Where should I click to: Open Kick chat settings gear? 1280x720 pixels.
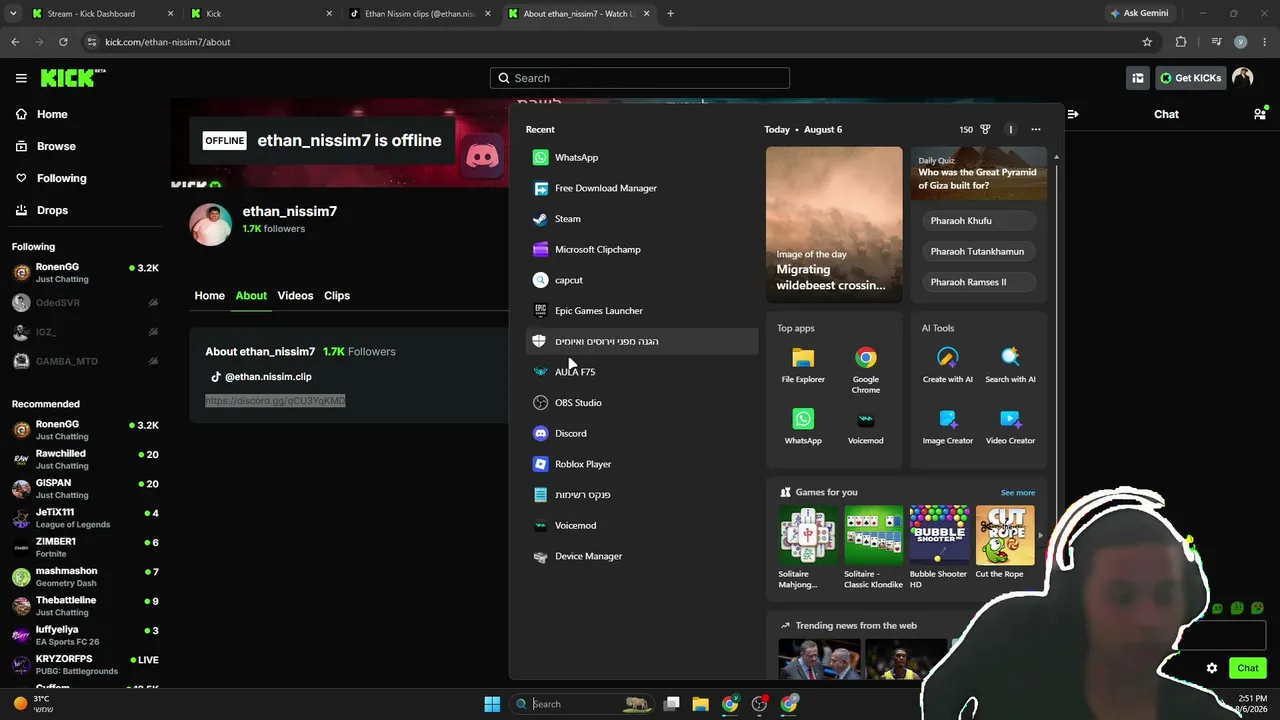click(x=1212, y=668)
